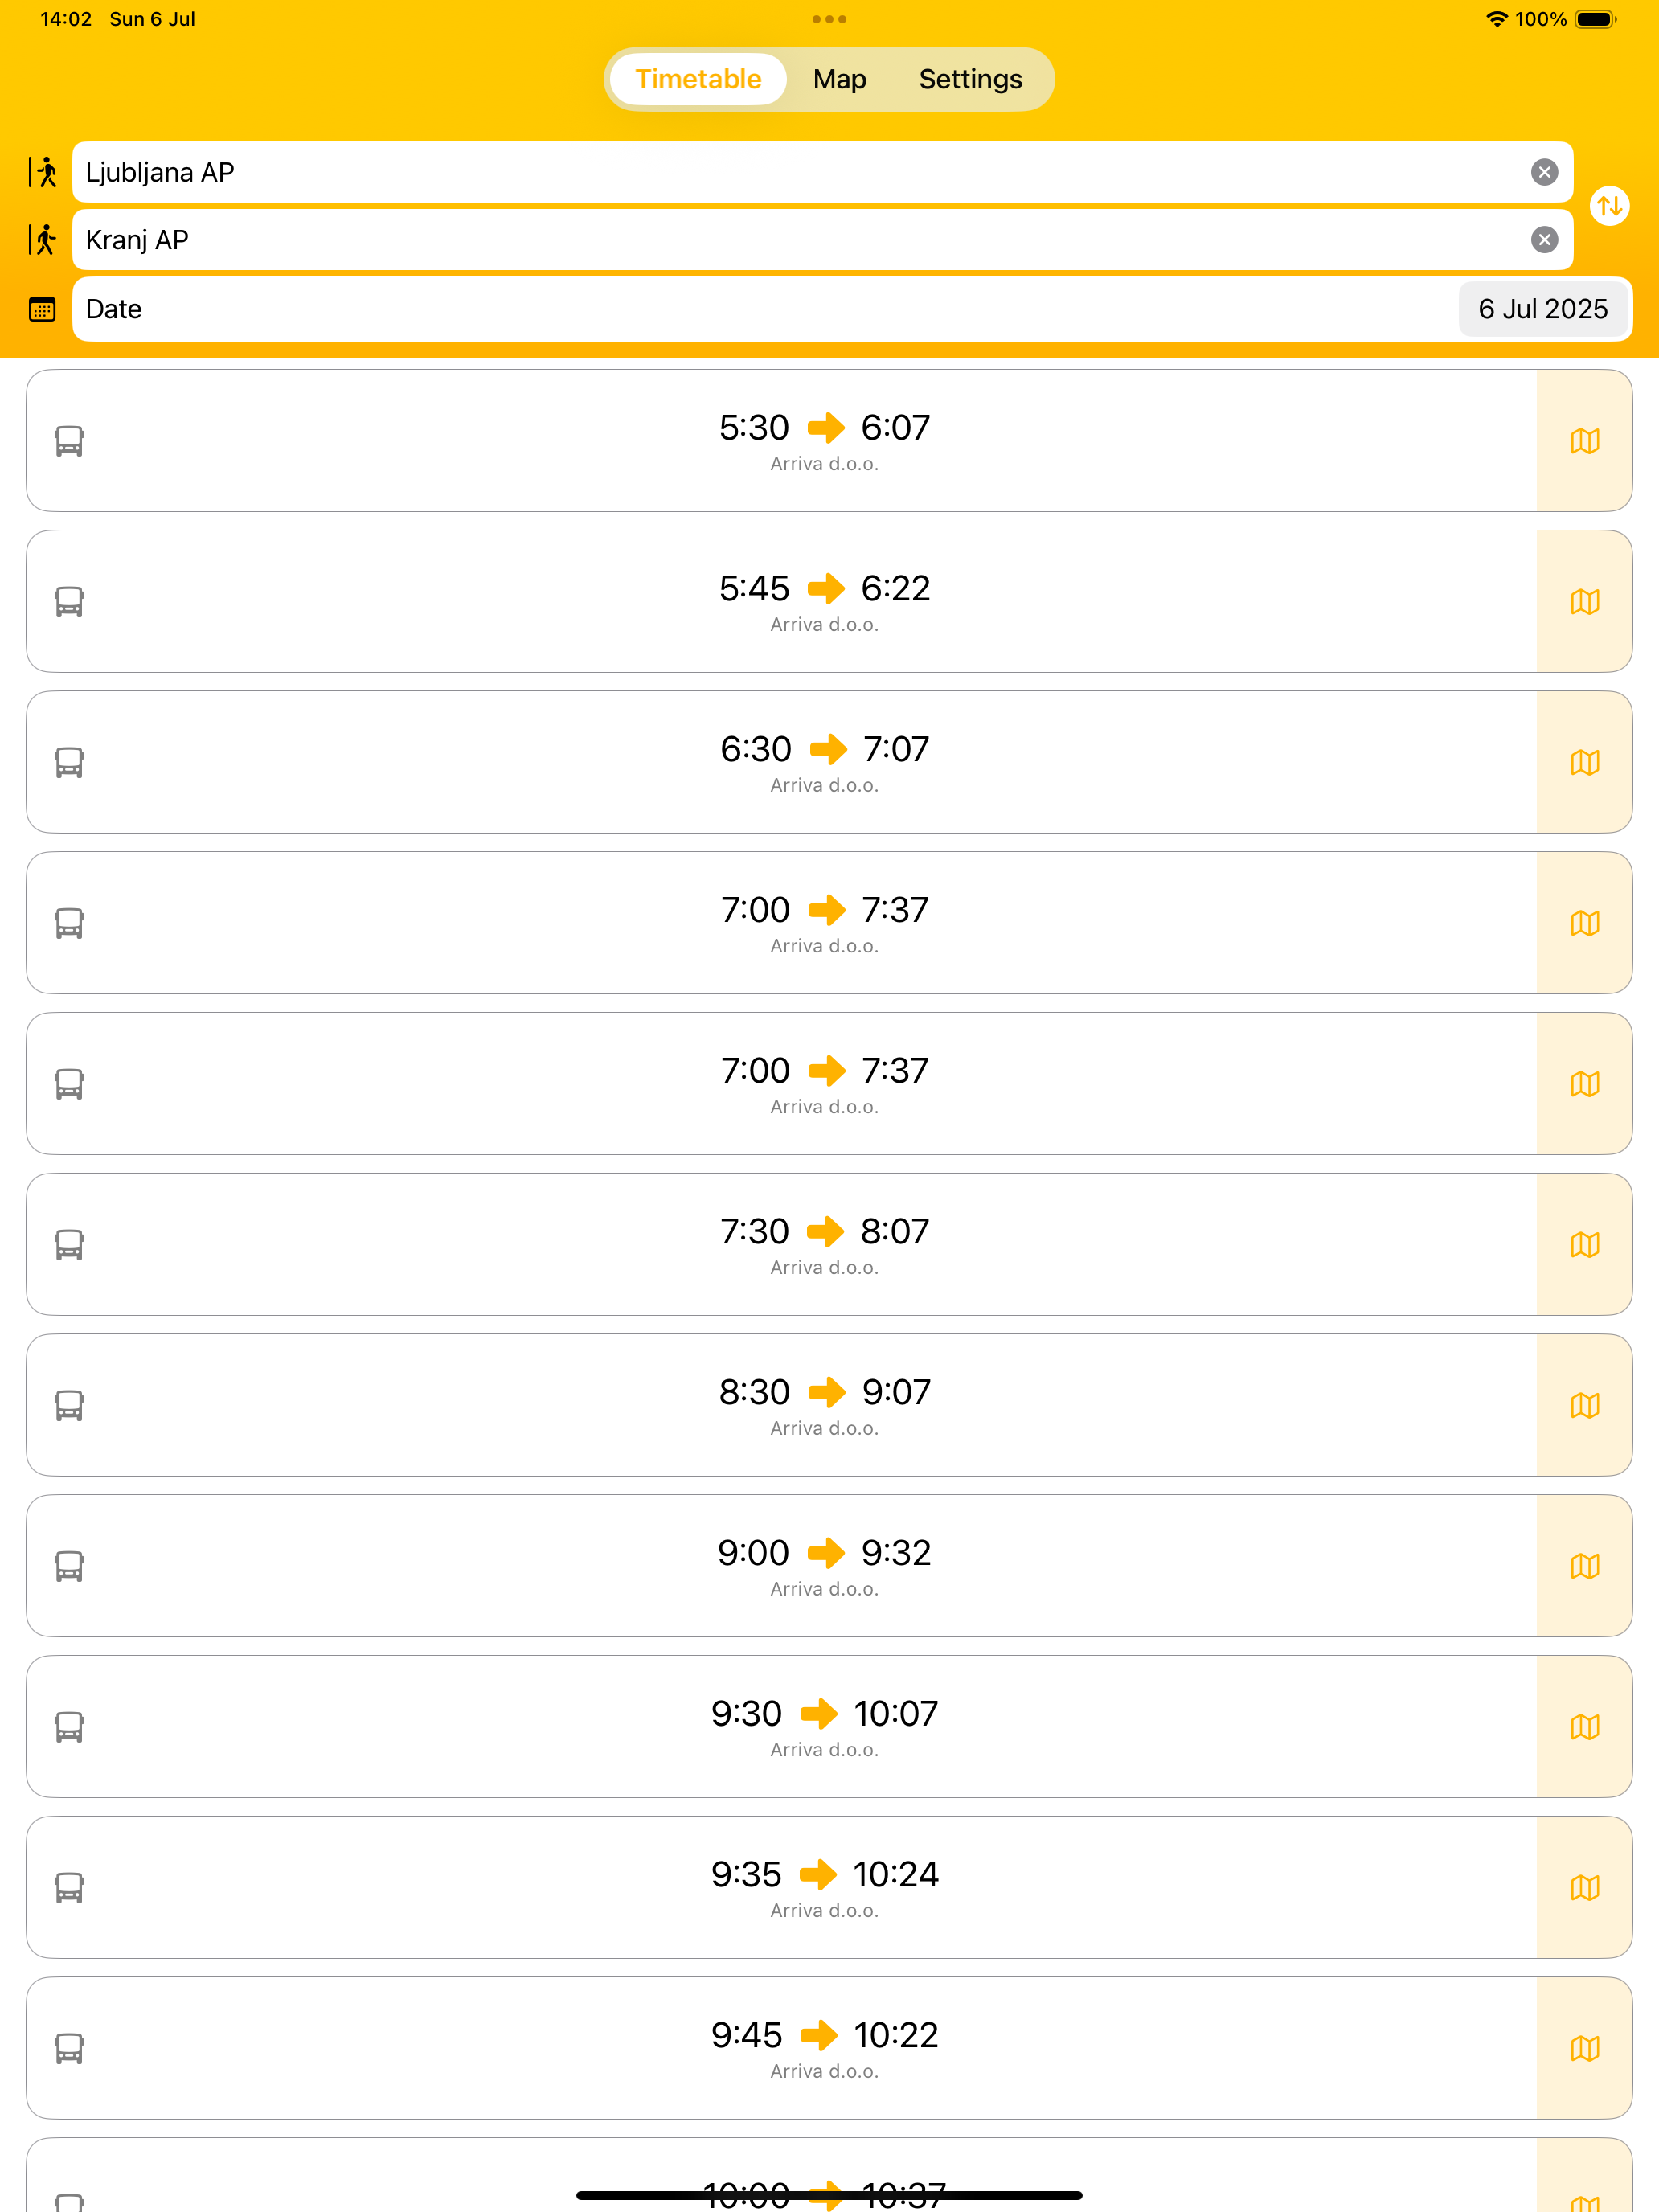The image size is (1659, 2212).
Task: Switch to the Map tab
Action: 839,79
